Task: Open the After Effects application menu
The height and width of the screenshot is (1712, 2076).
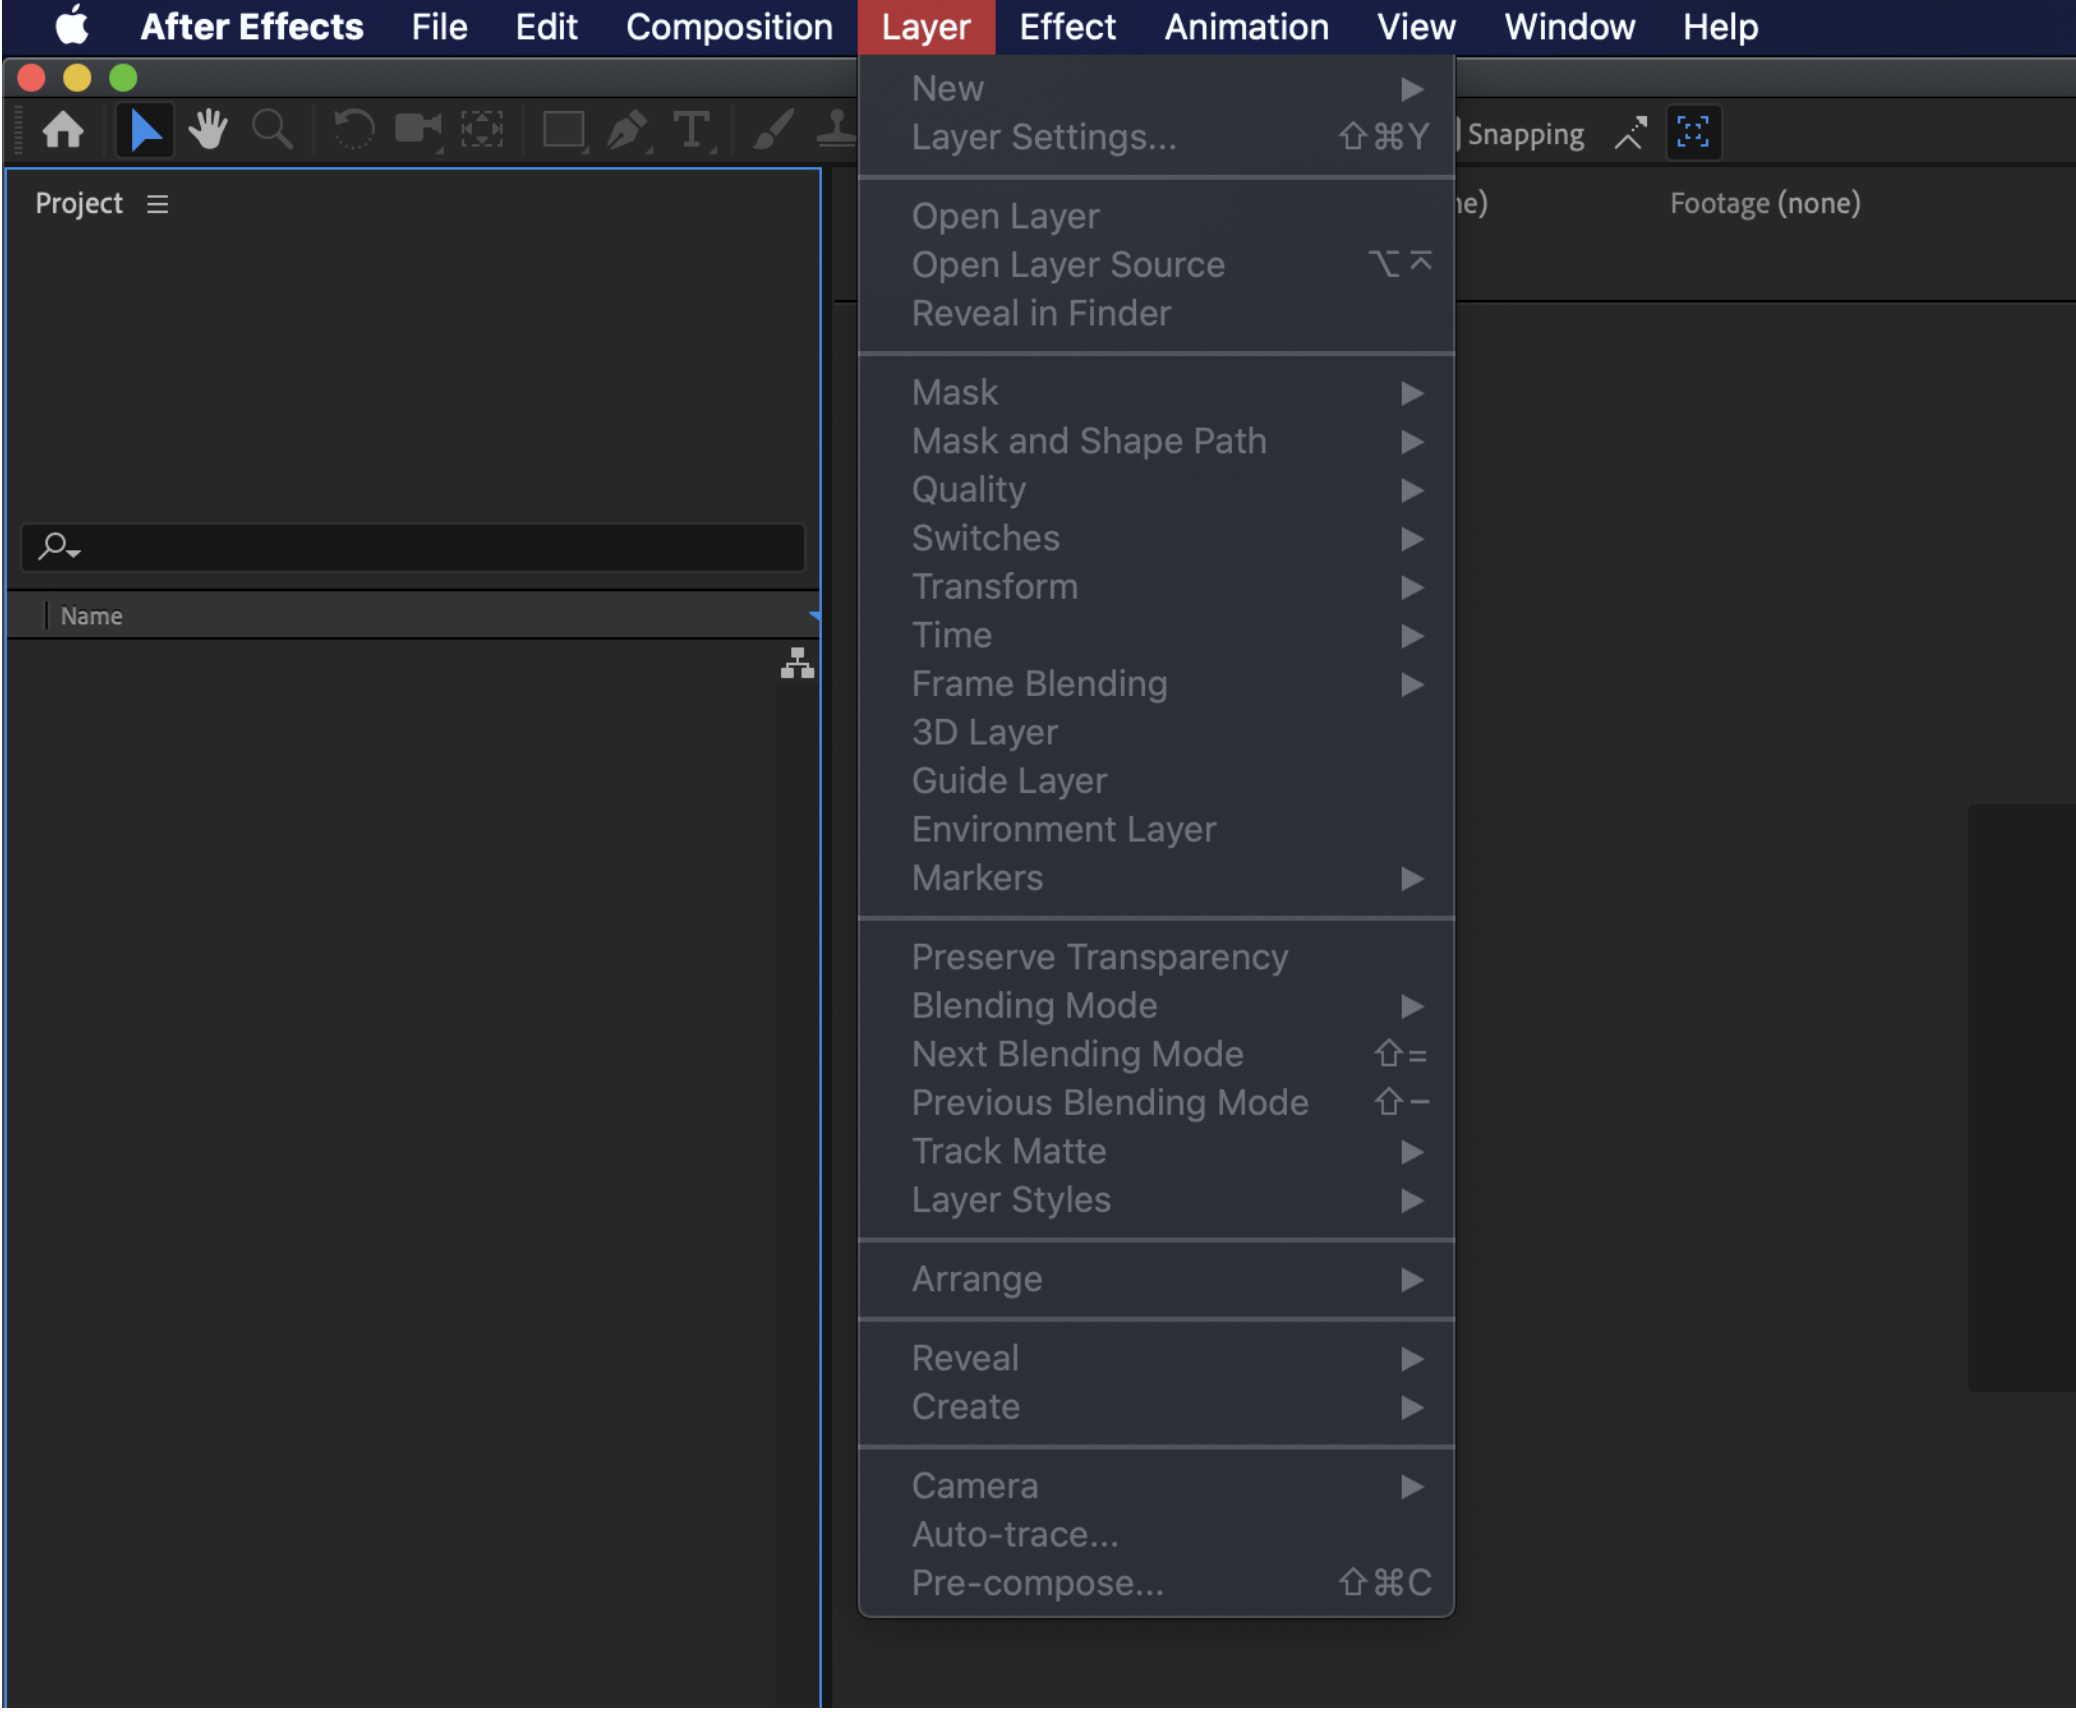Action: pos(252,27)
